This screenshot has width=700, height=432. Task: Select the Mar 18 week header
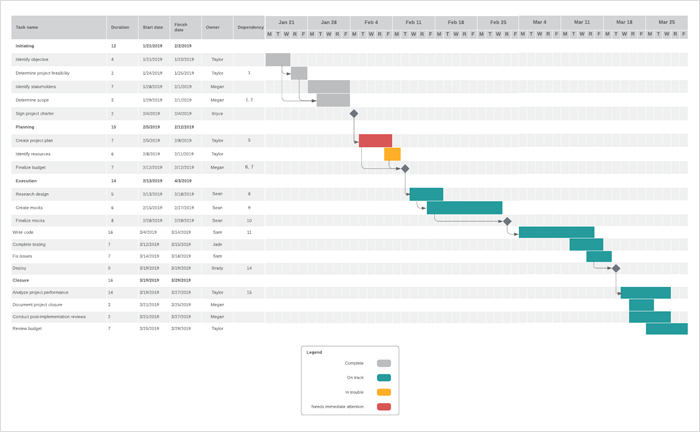coord(624,22)
